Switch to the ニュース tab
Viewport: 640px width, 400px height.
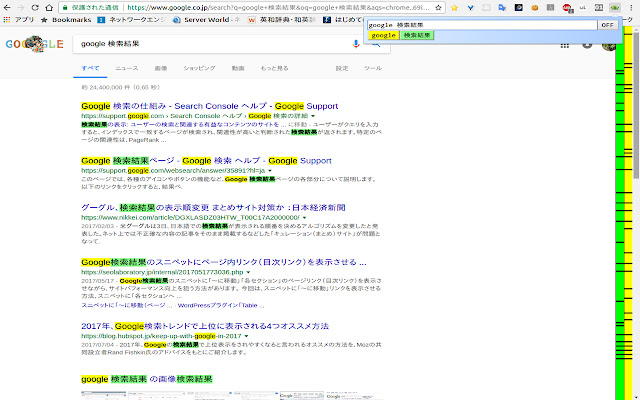click(127, 68)
